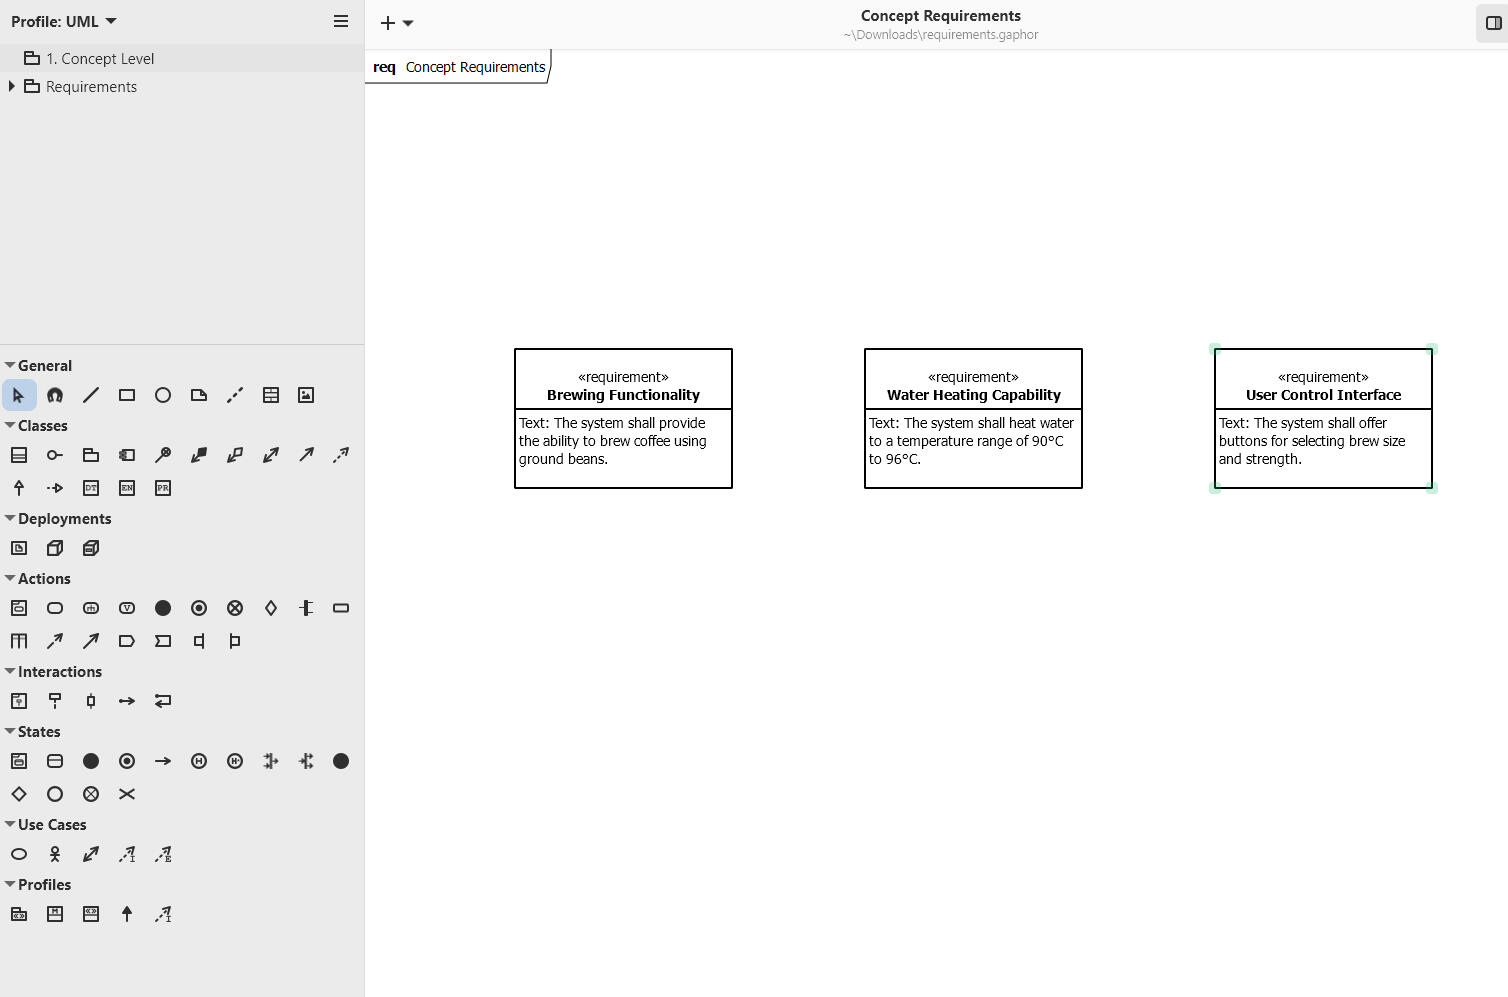Open the Profile: UML dropdown
The image size is (1508, 997).
coord(64,21)
